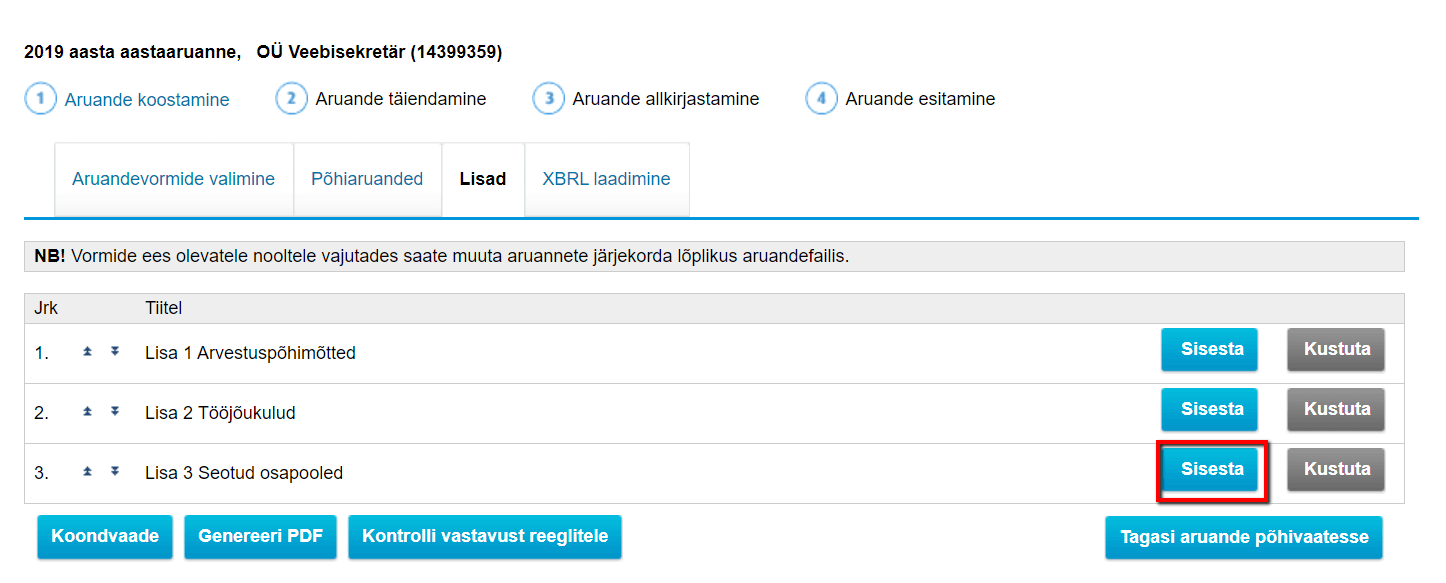Open Koondvaade summary view
The height and width of the screenshot is (583, 1446).
105,537
